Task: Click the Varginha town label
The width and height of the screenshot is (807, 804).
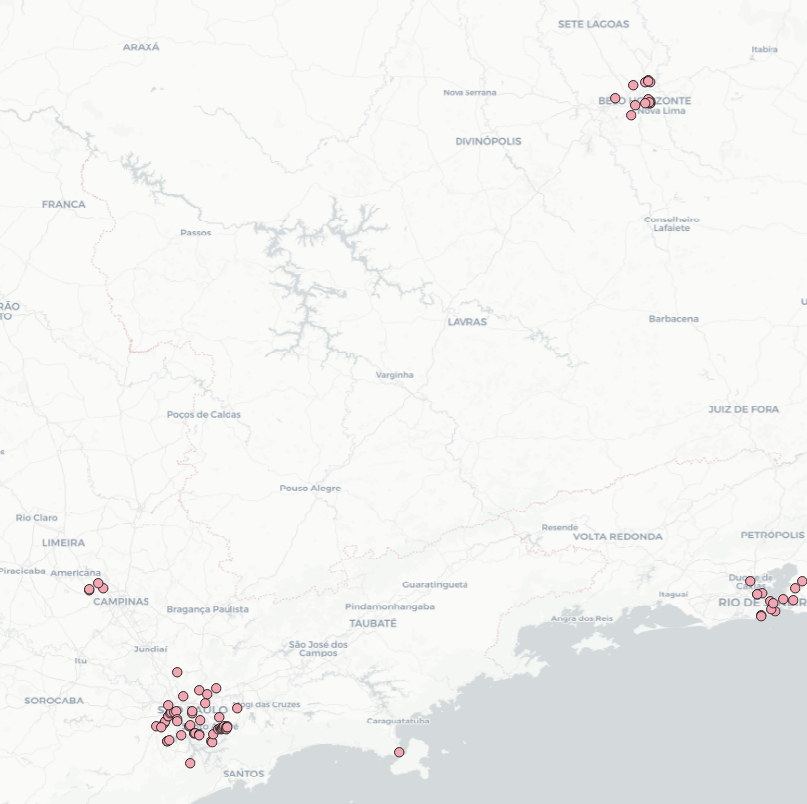Action: [394, 375]
